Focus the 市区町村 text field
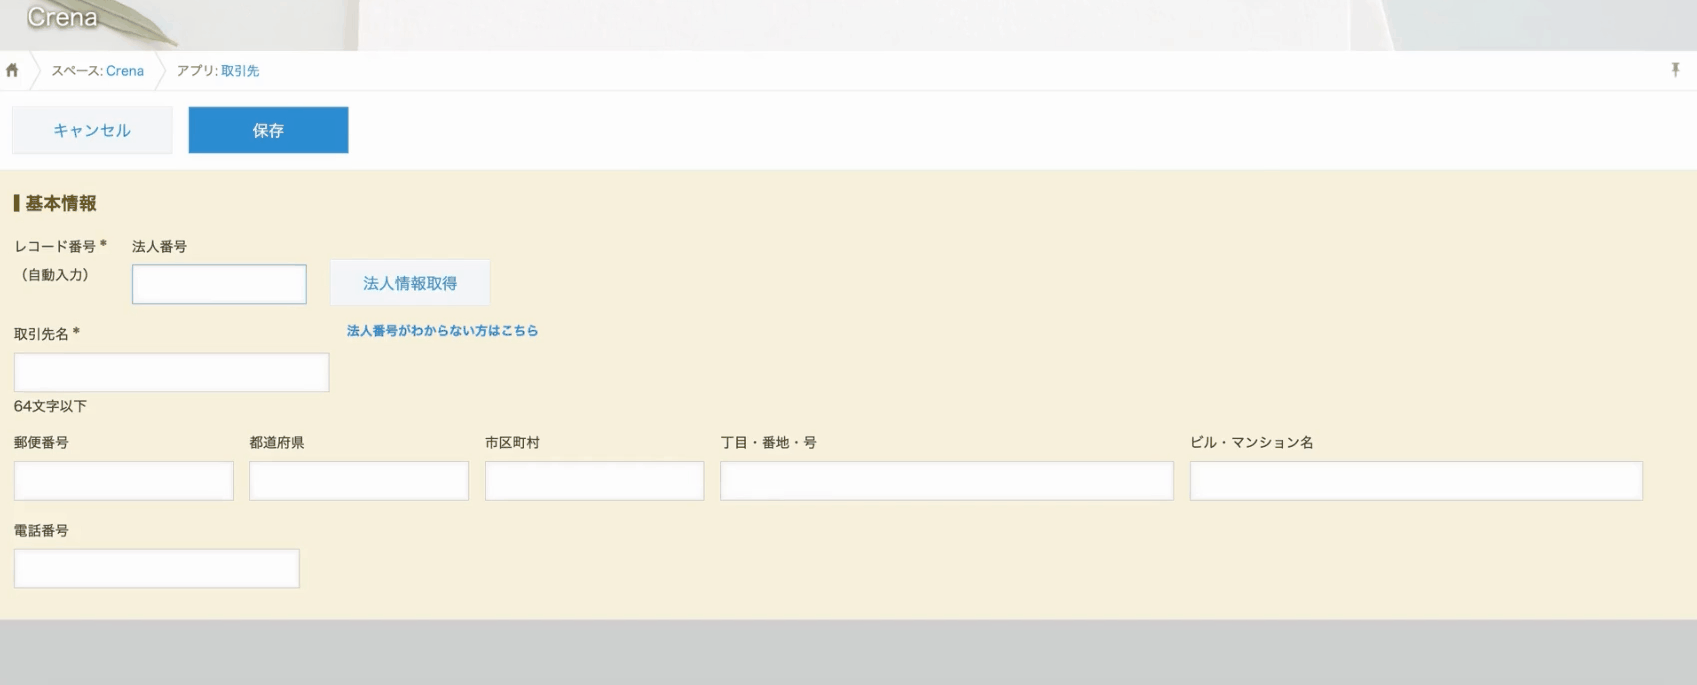The width and height of the screenshot is (1697, 685). coord(594,481)
